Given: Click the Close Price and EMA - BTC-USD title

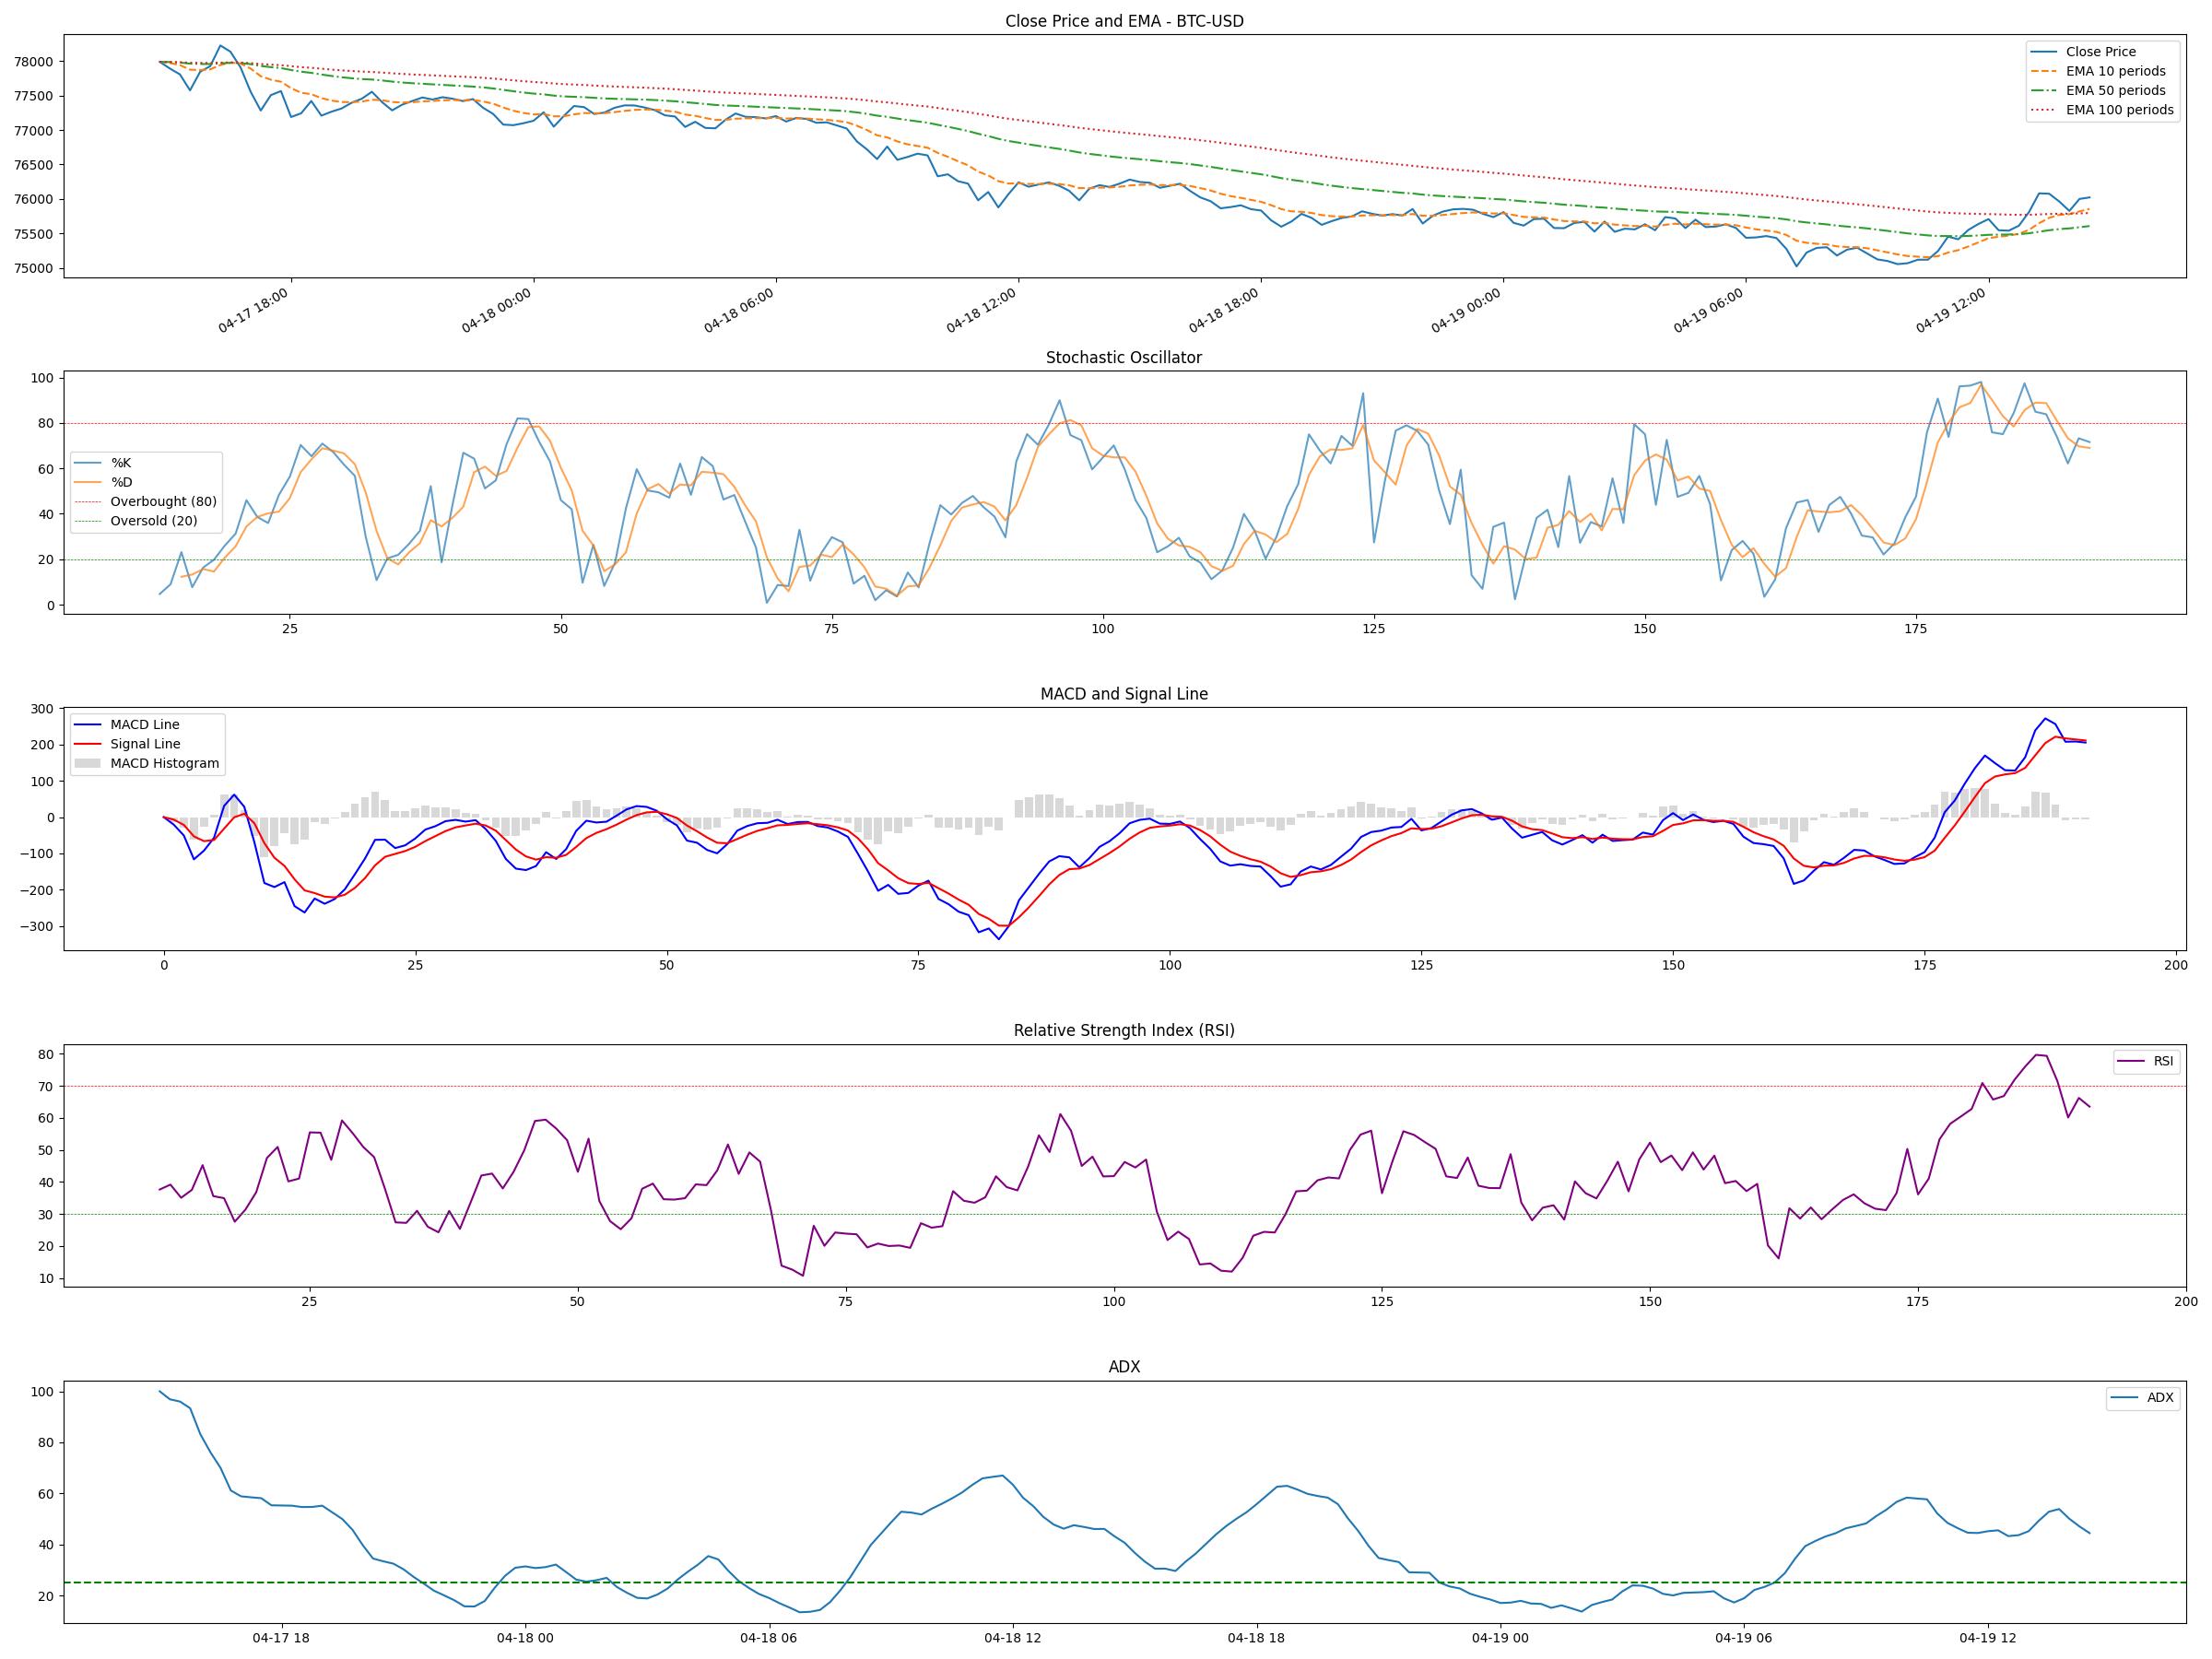Looking at the screenshot, I should [x=1124, y=21].
